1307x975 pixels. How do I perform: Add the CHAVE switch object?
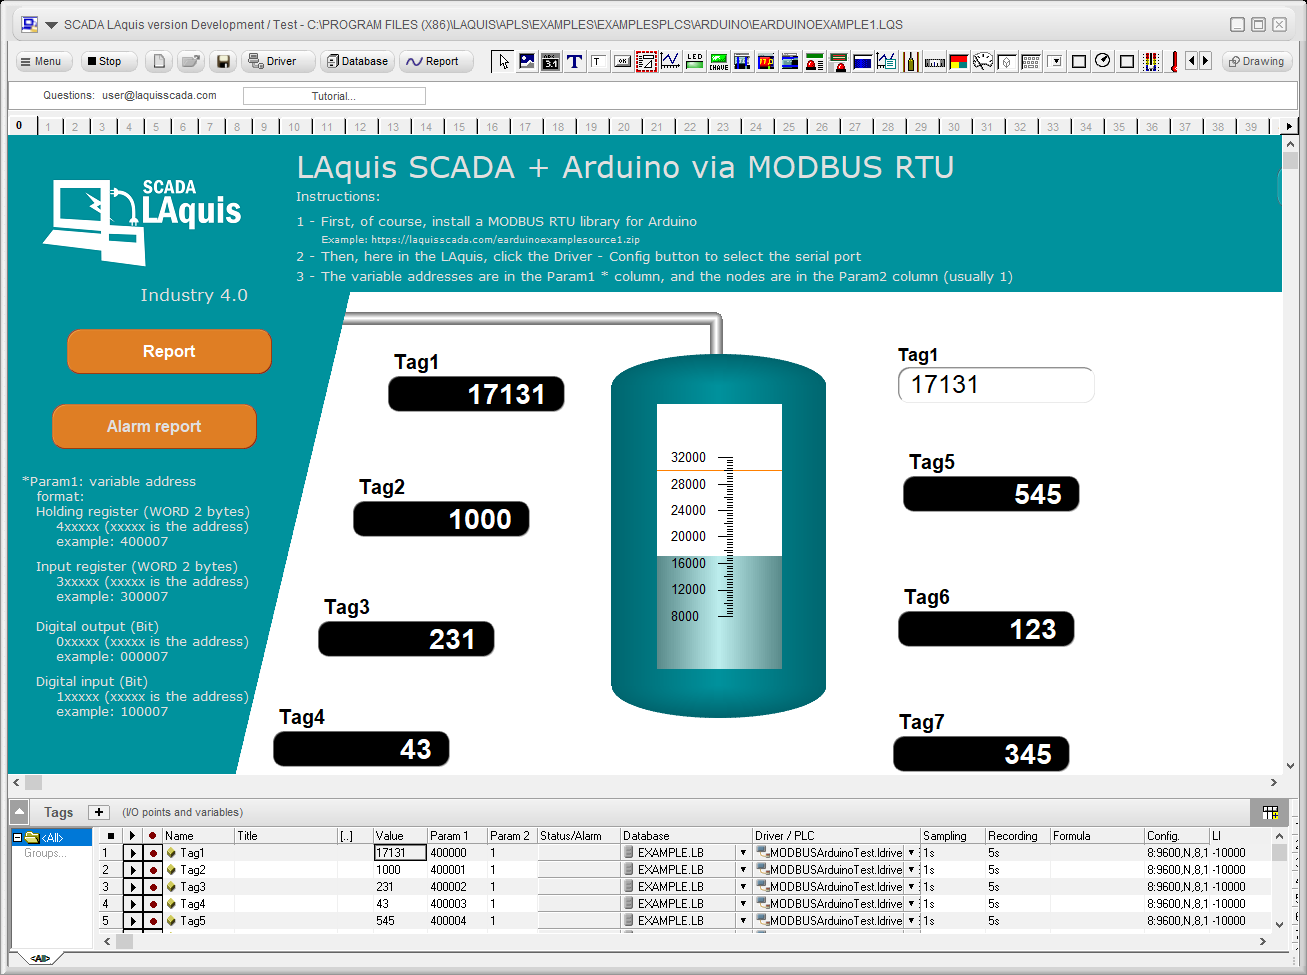[x=718, y=61]
